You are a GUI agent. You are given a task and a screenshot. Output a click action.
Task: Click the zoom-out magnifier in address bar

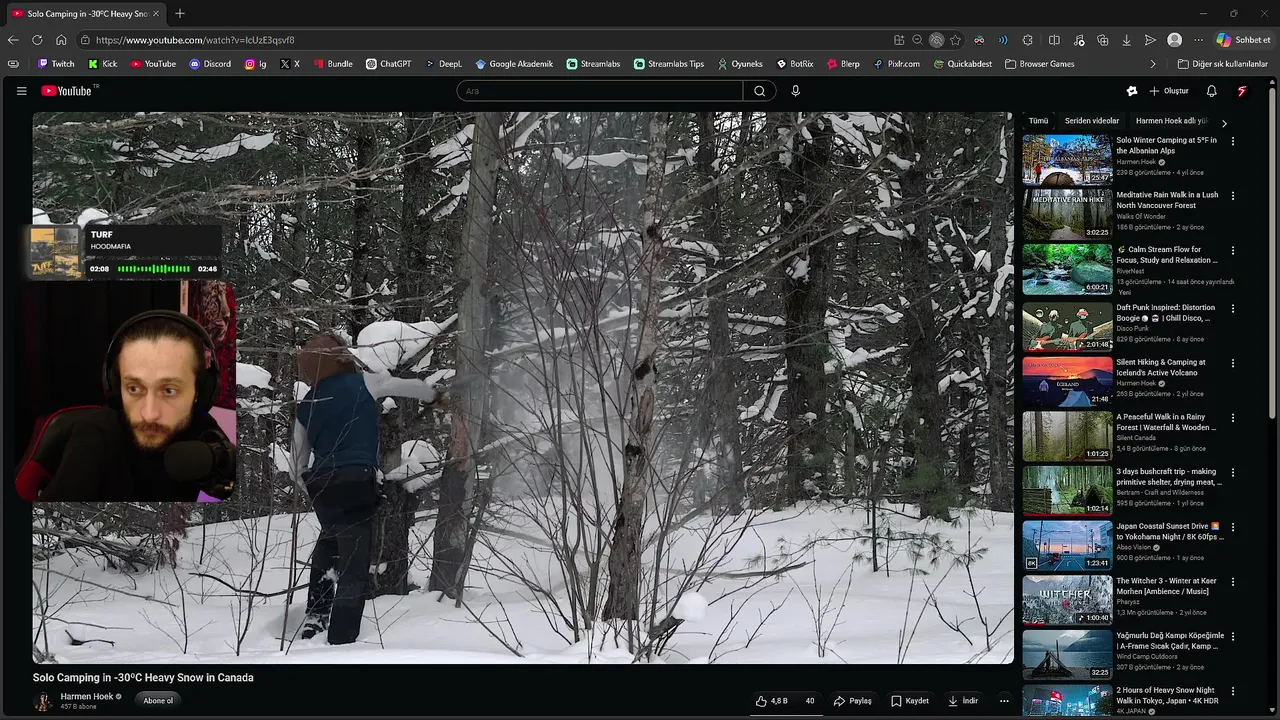(917, 40)
